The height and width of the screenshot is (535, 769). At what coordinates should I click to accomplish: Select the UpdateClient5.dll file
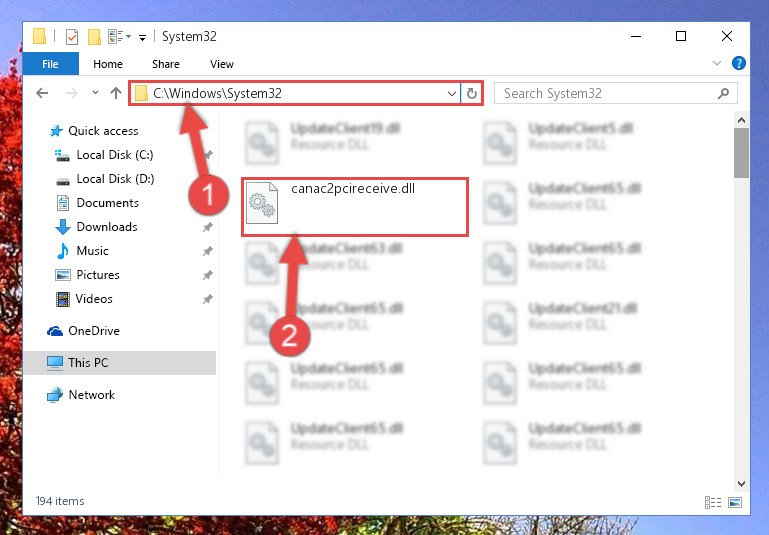coord(558,142)
